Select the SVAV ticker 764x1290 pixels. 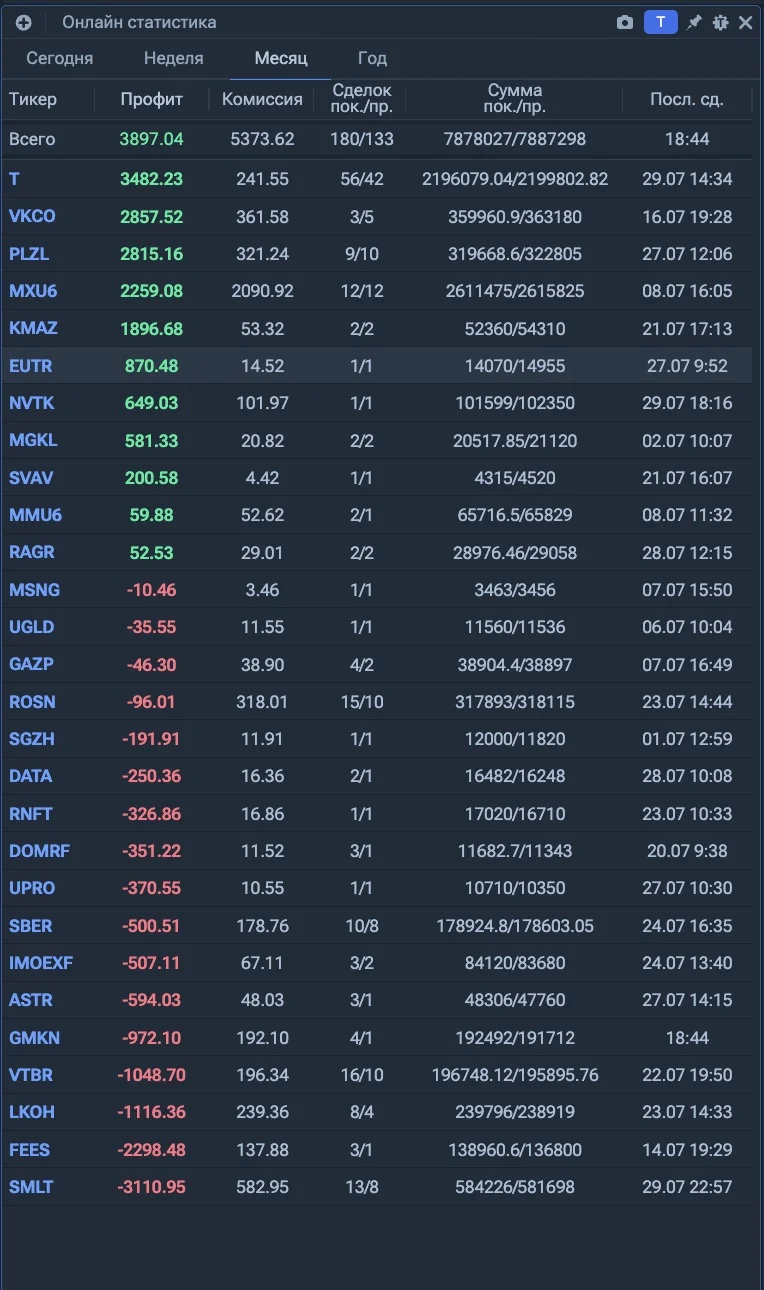pyautogui.click(x=31, y=478)
